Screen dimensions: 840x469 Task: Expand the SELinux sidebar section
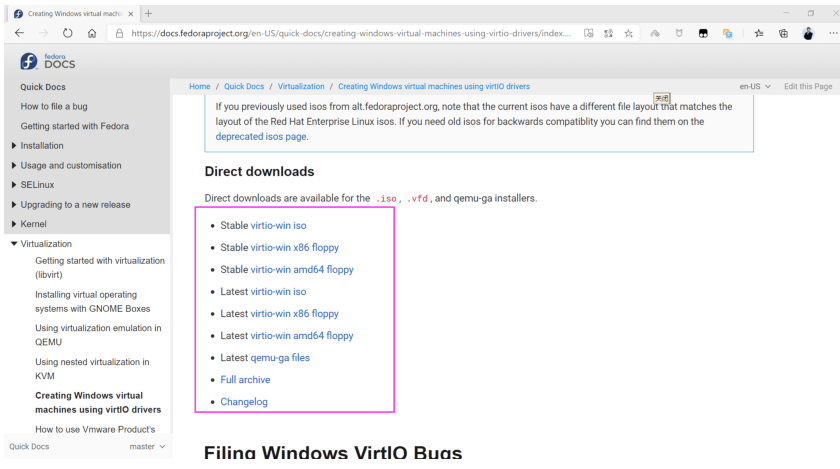point(14,184)
